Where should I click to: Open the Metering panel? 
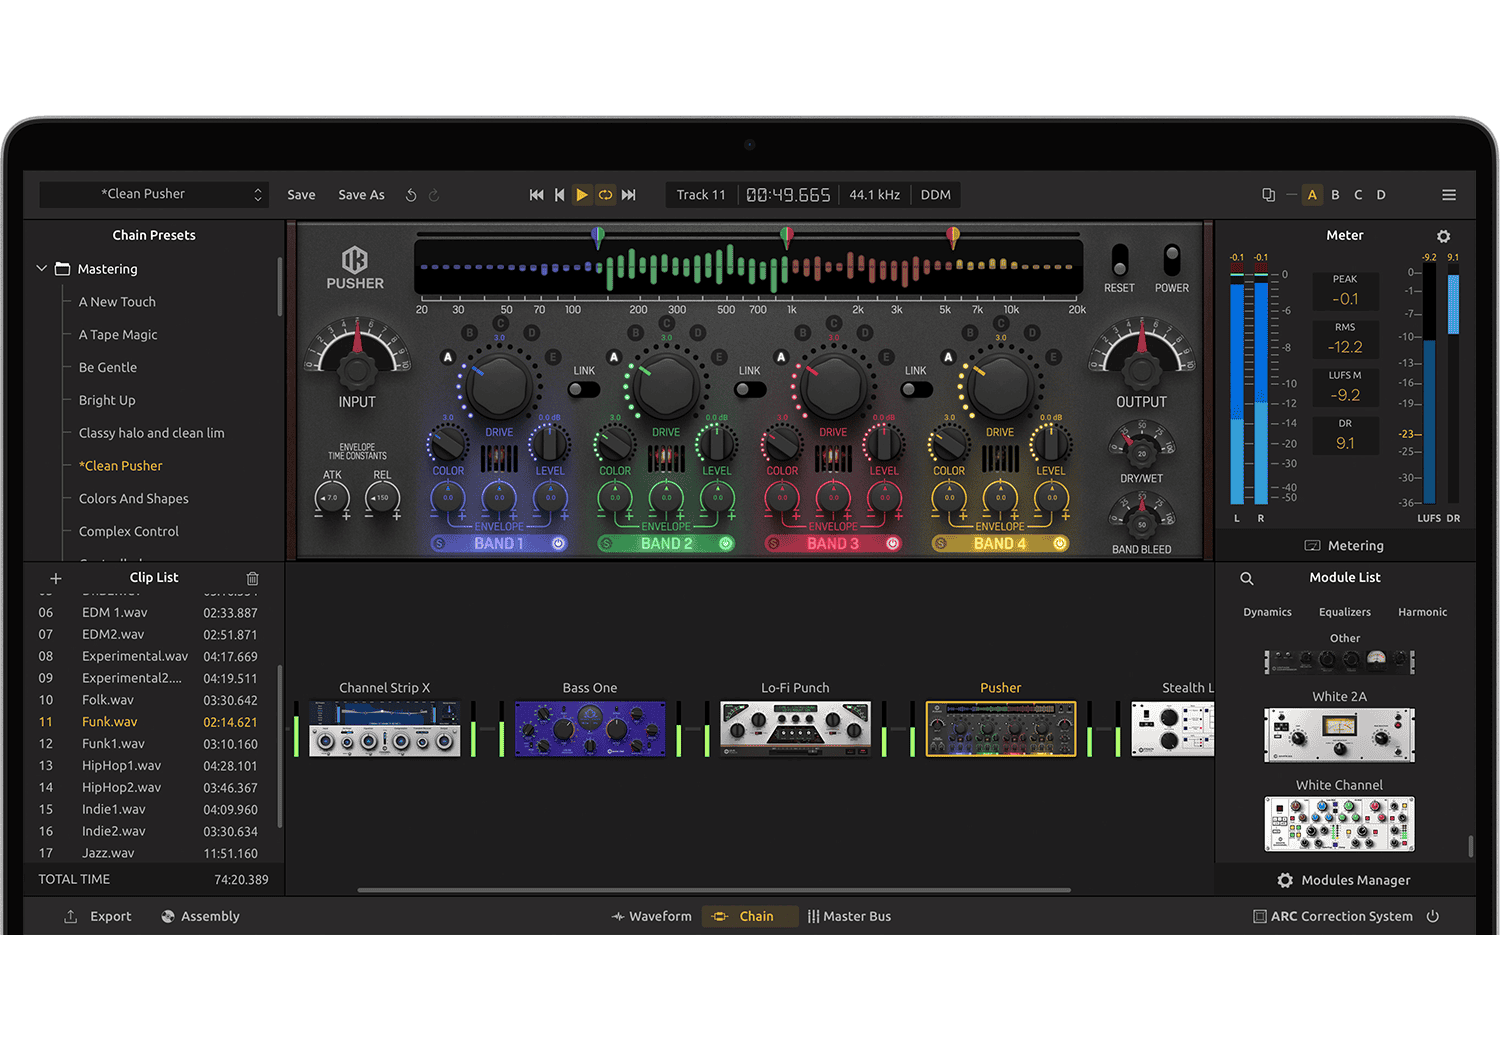(x=1344, y=546)
